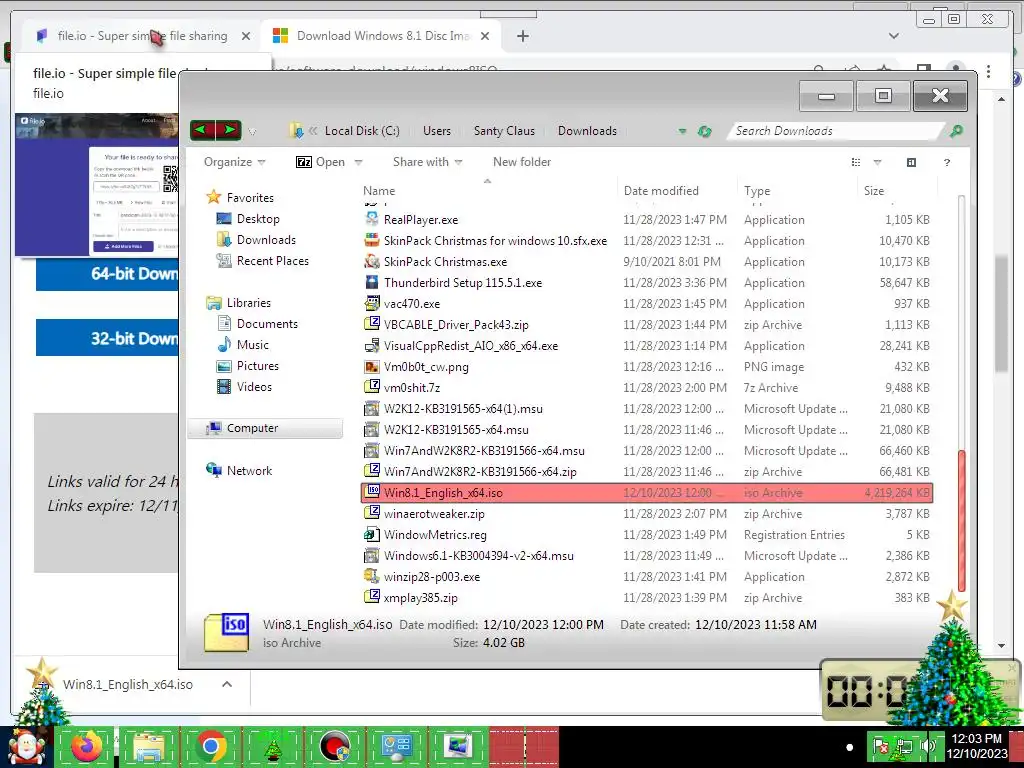Click the 7z Open button
This screenshot has height=768, width=1024.
click(321, 162)
